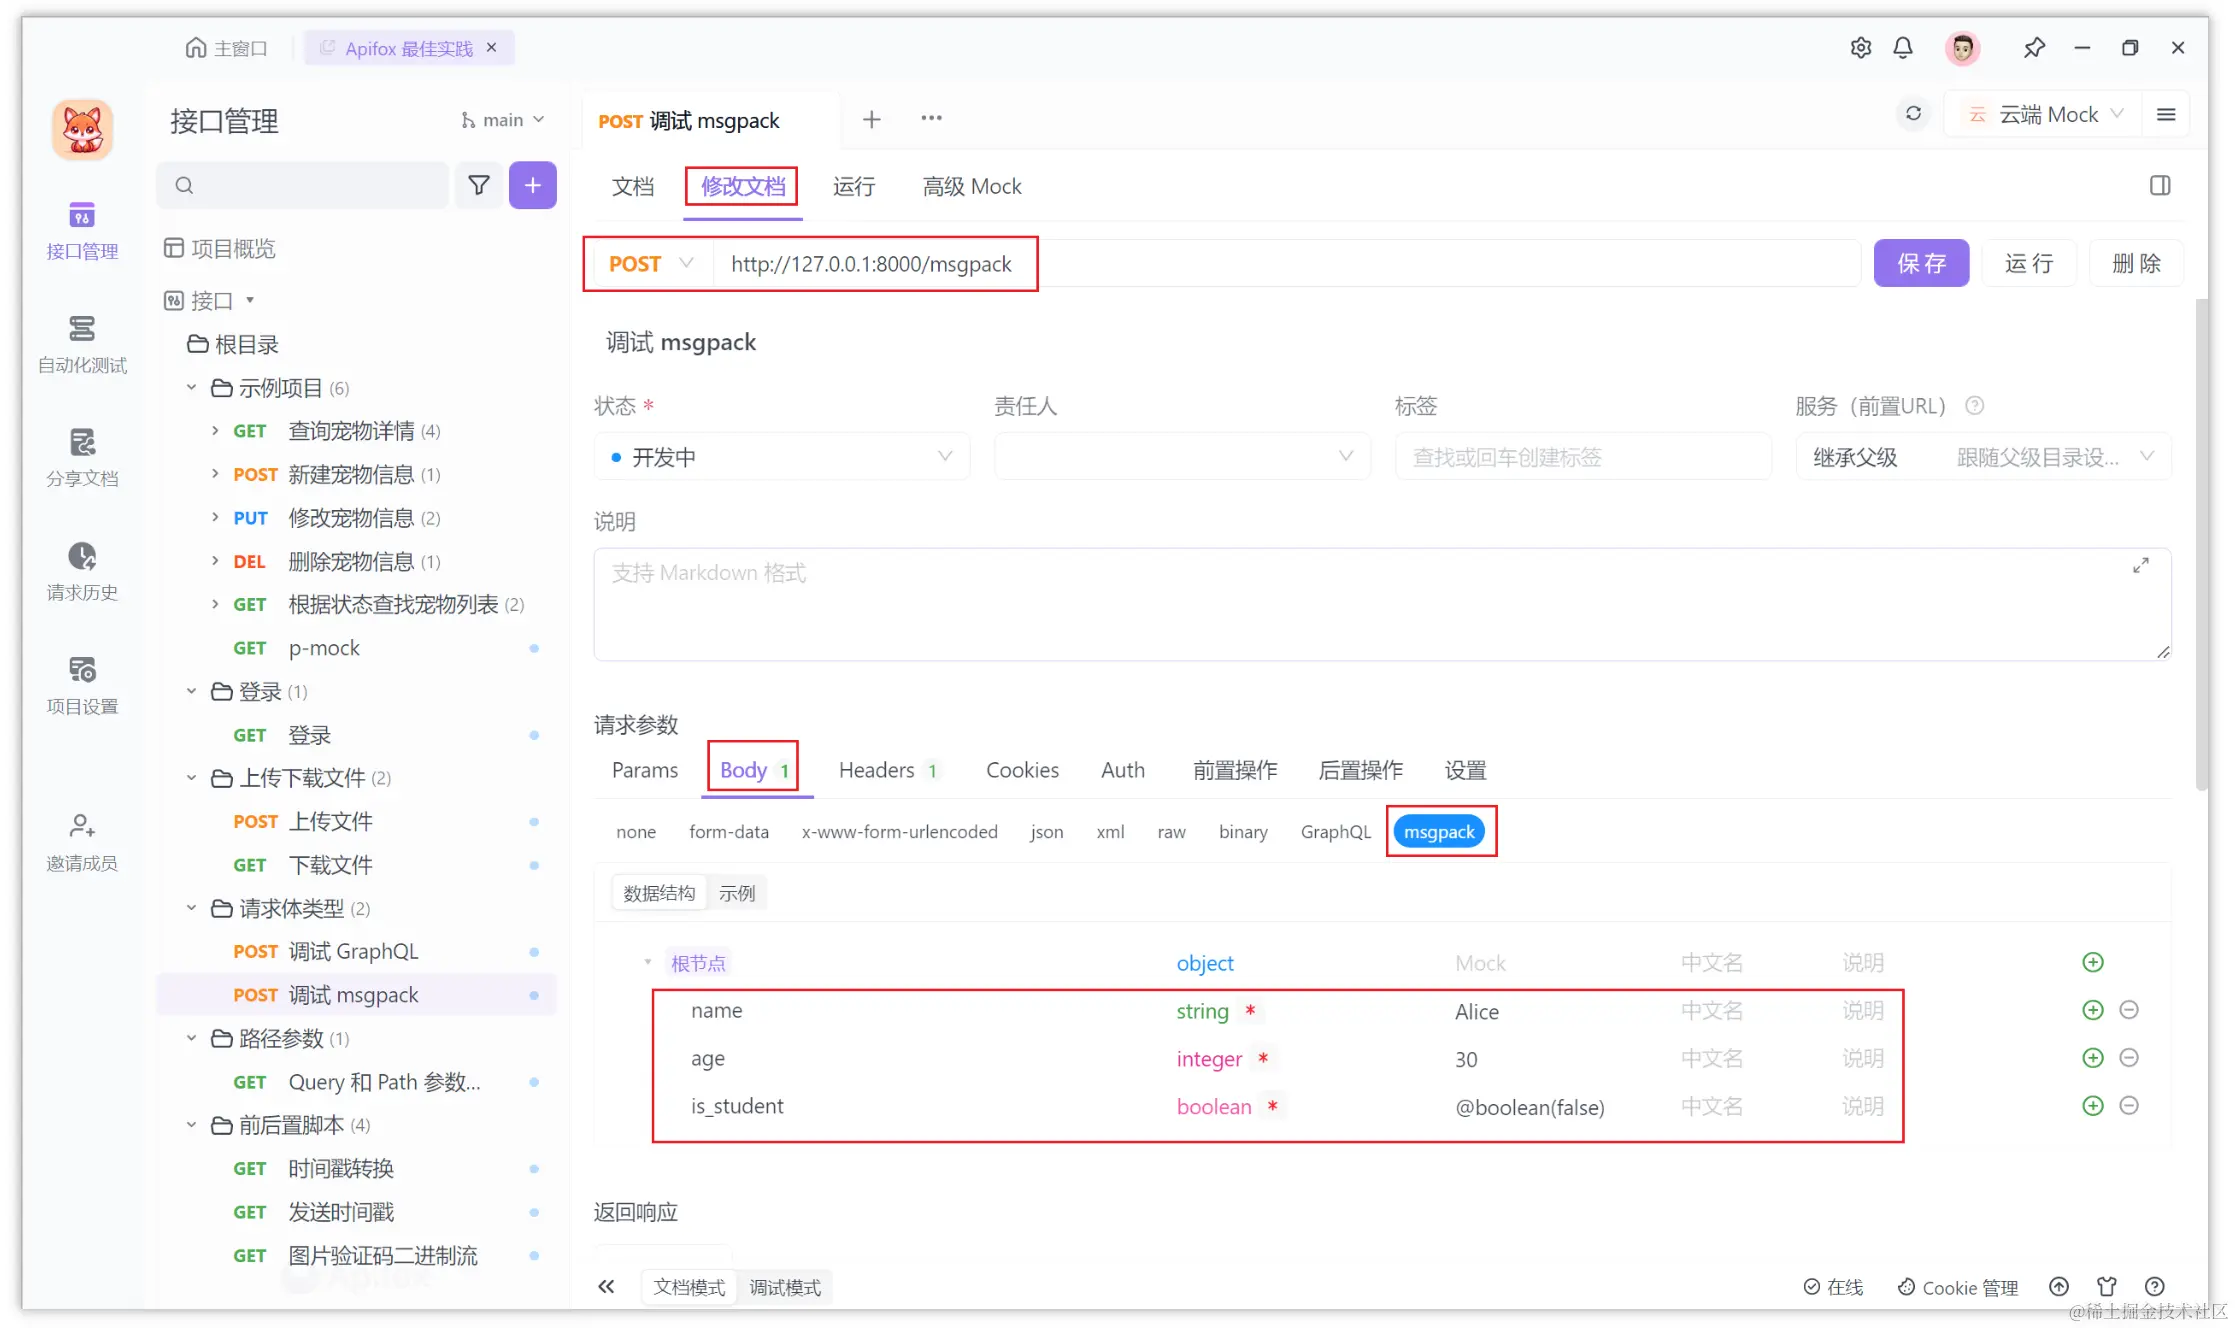Open the 请求历史 sidebar panel
Viewport: 2235px width, 1328px height.
[82, 573]
